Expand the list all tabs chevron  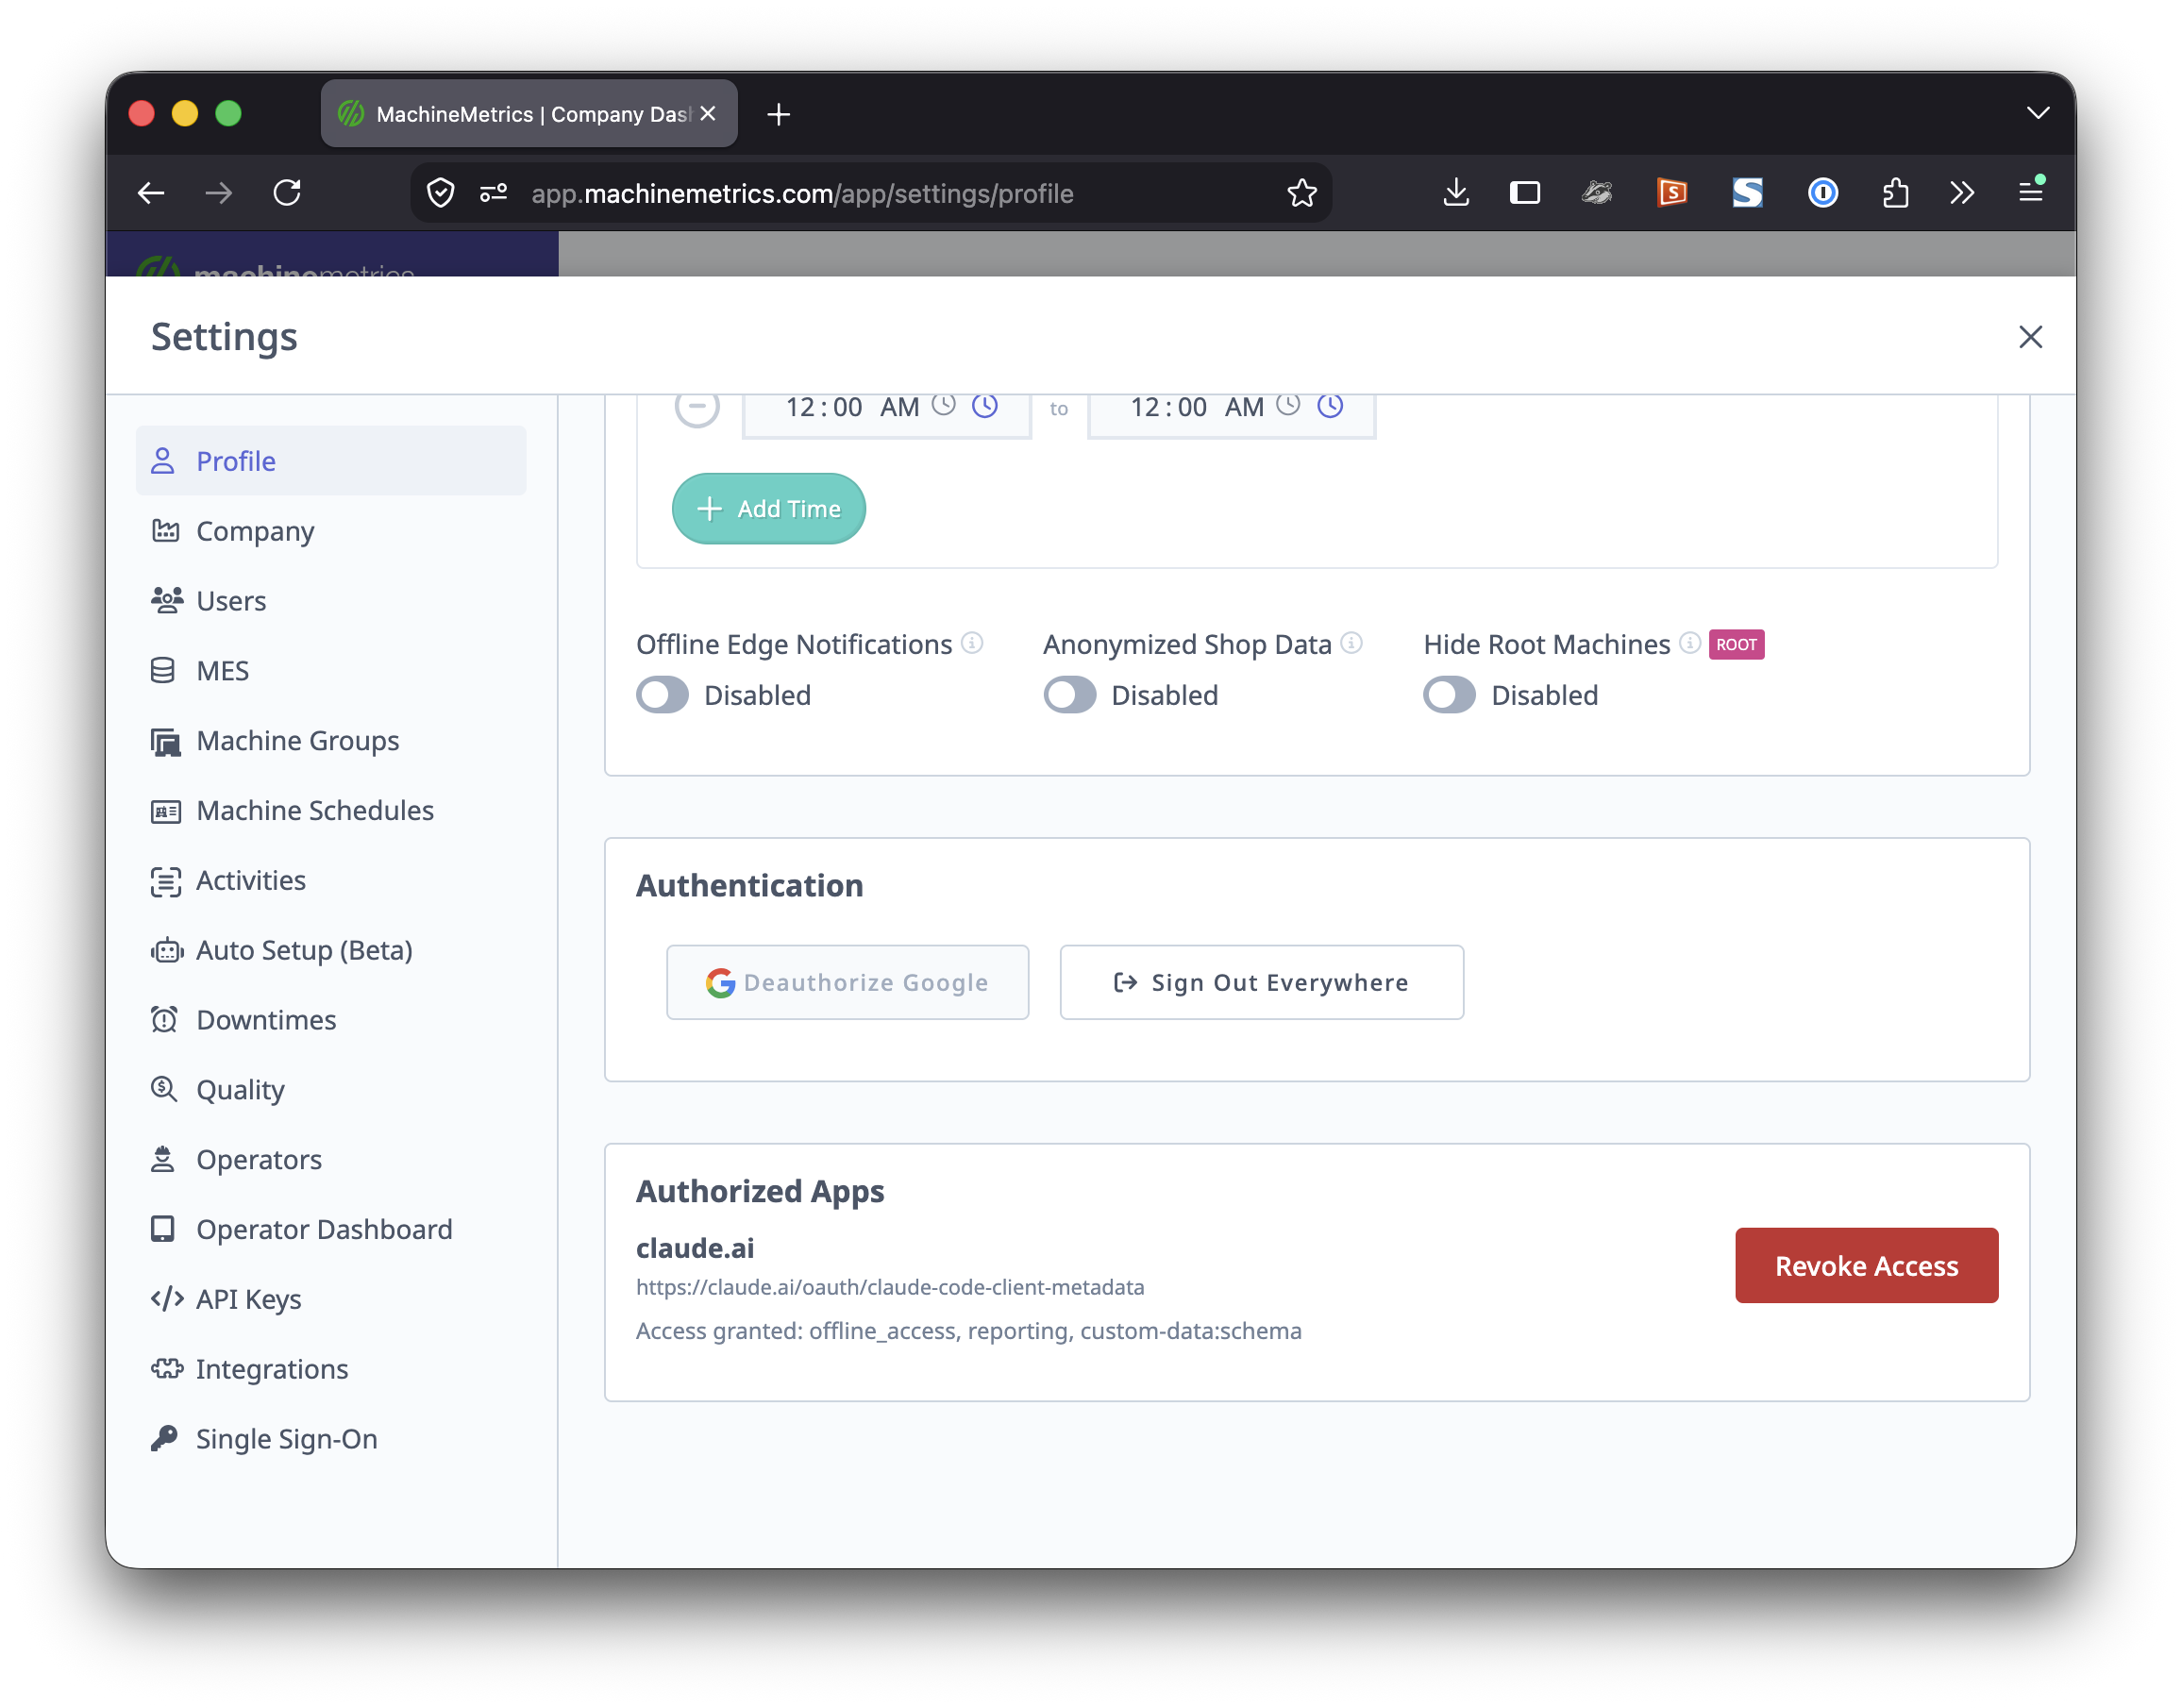point(2037,113)
